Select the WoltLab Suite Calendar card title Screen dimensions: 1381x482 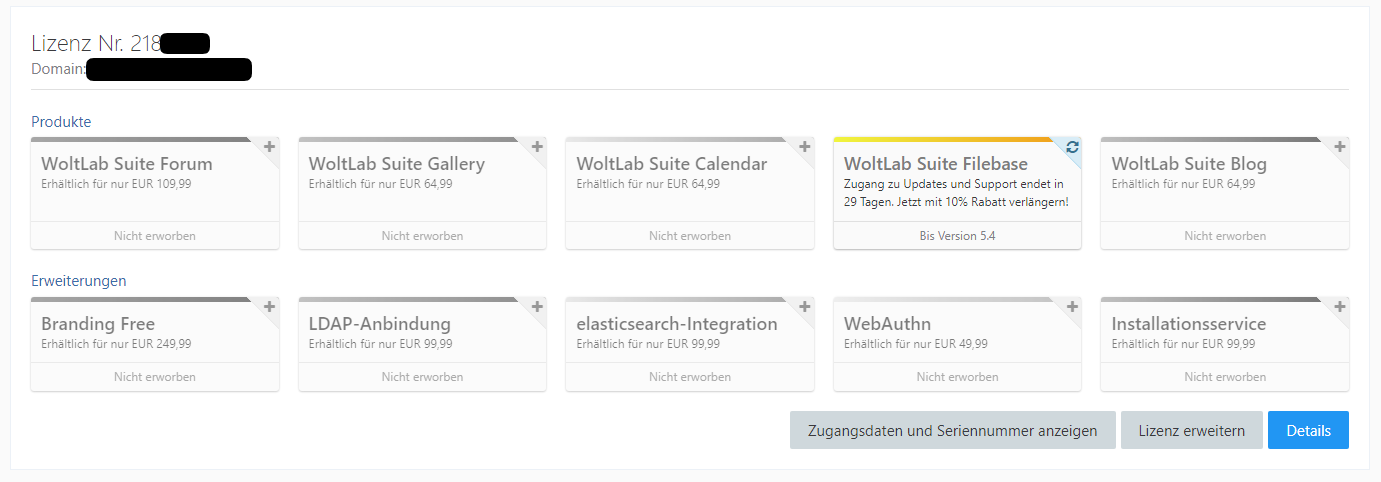[671, 164]
